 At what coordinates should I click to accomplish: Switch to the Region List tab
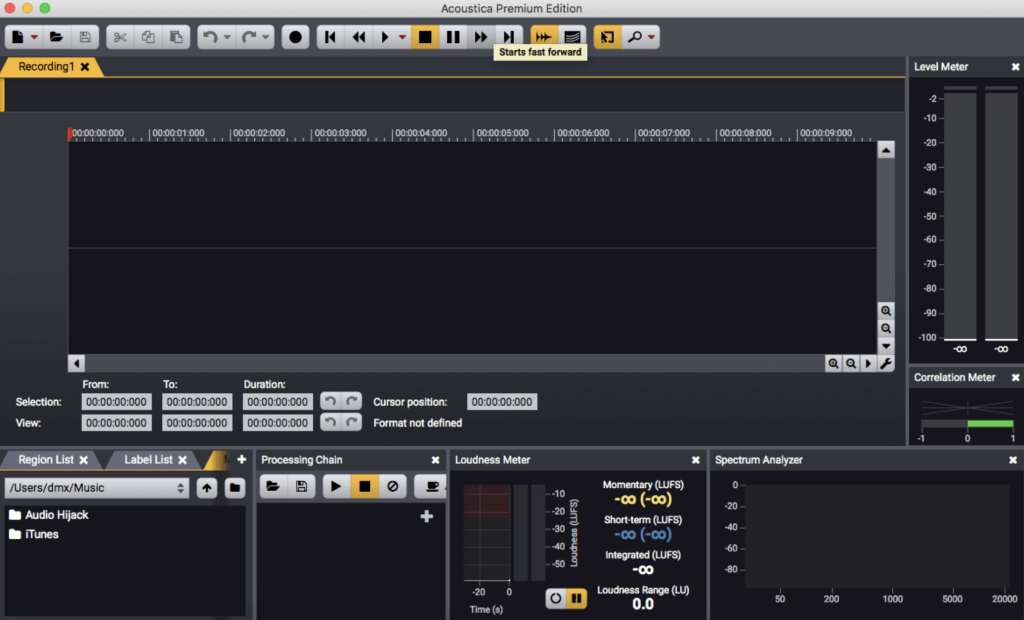coord(46,460)
